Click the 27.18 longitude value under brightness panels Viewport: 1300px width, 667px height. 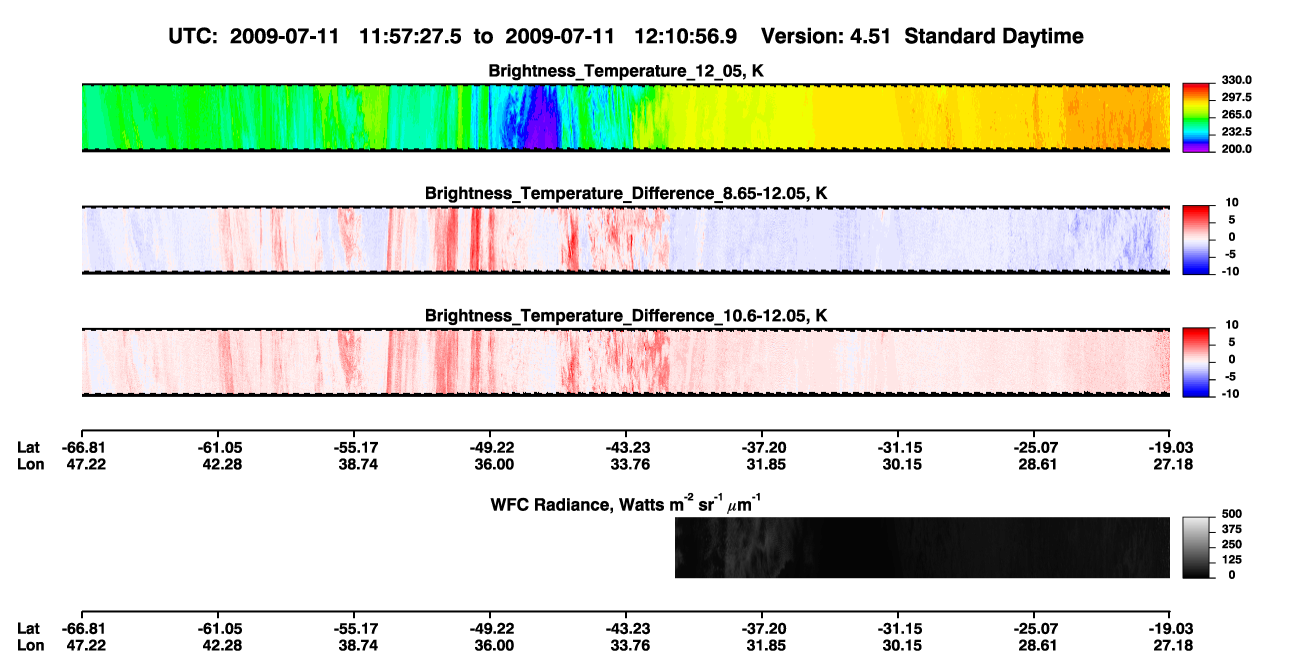(x=1173, y=464)
